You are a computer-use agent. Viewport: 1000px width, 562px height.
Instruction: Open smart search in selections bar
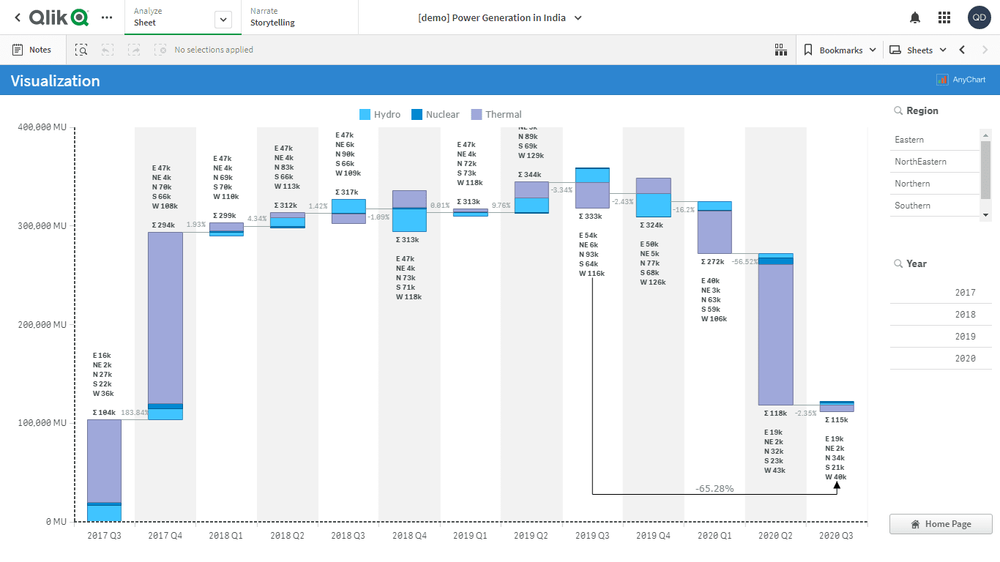81,50
